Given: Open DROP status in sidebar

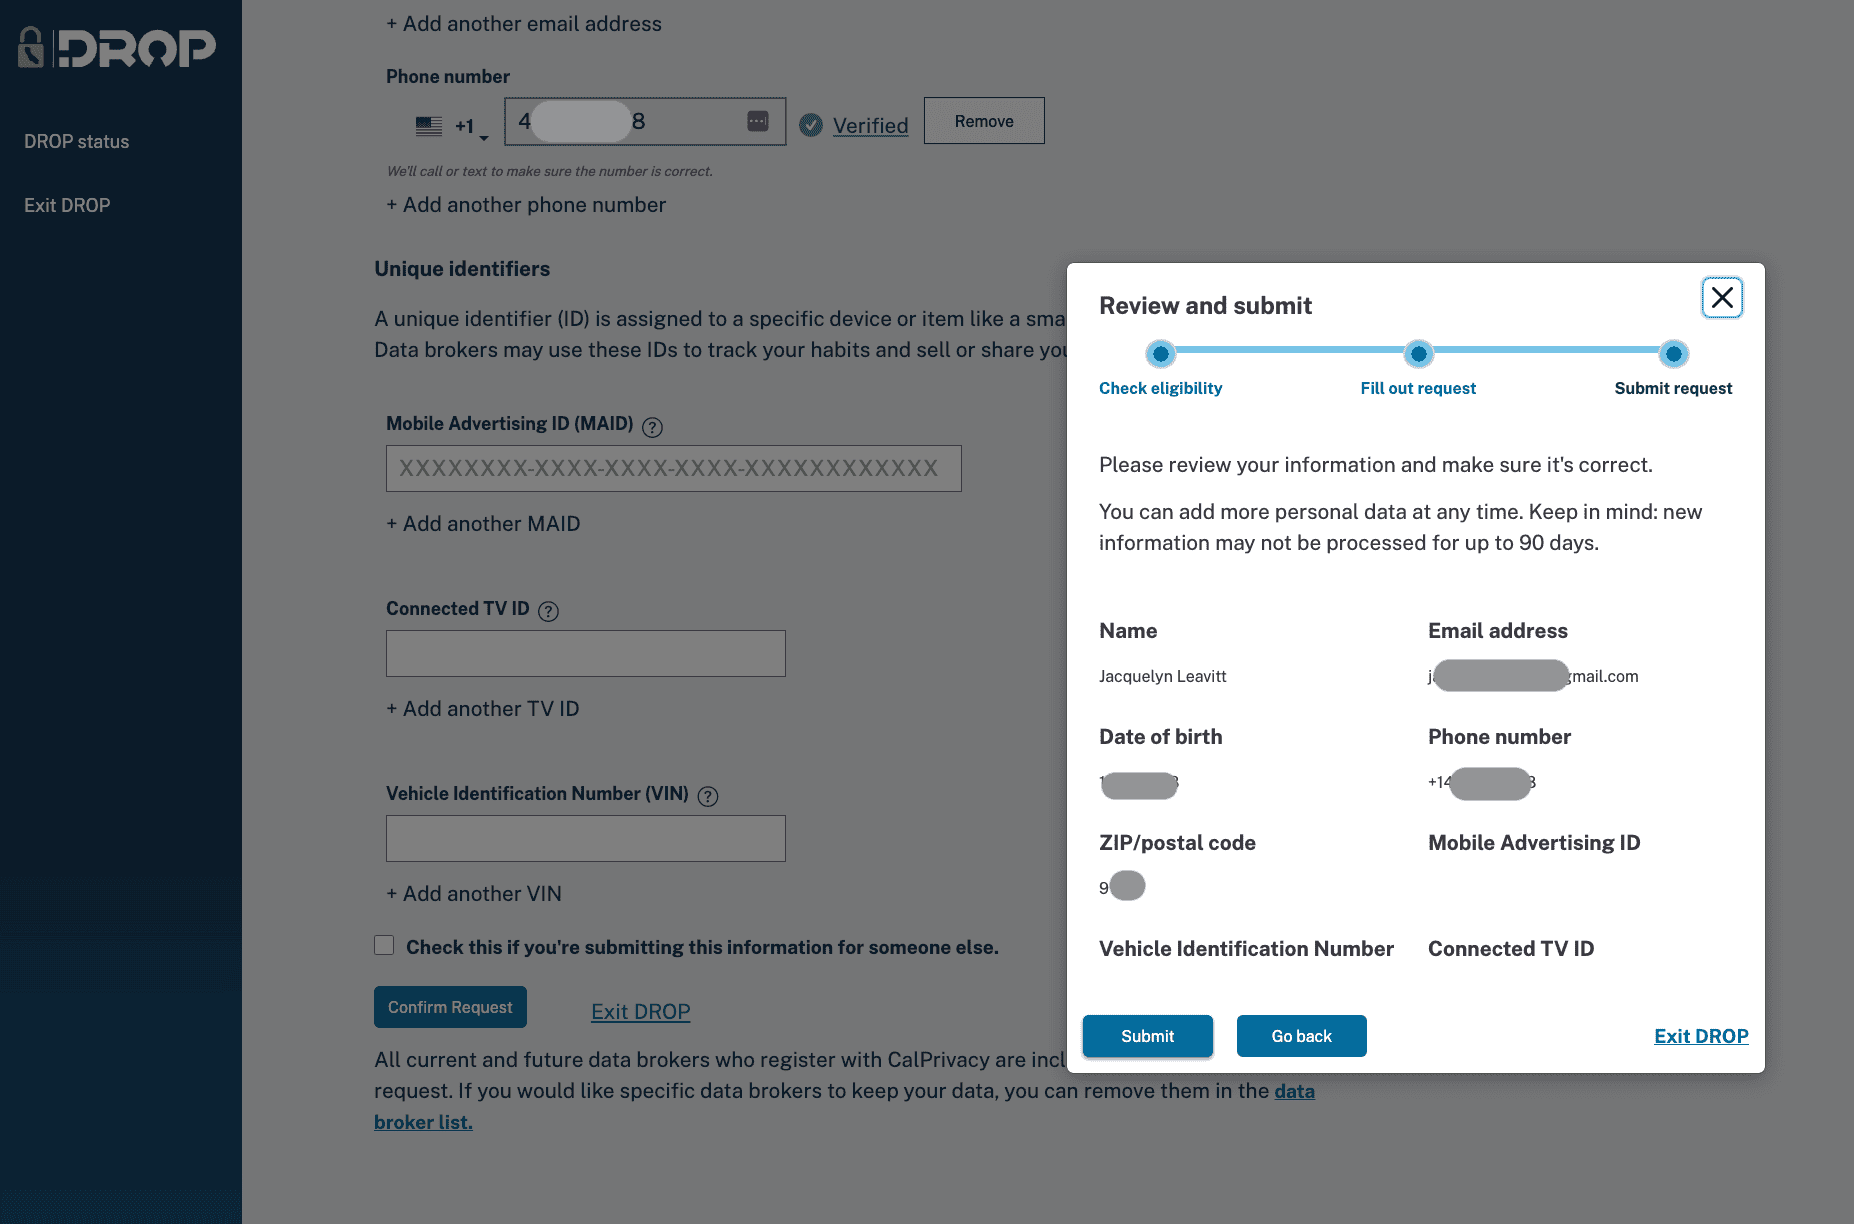Looking at the screenshot, I should (x=77, y=142).
